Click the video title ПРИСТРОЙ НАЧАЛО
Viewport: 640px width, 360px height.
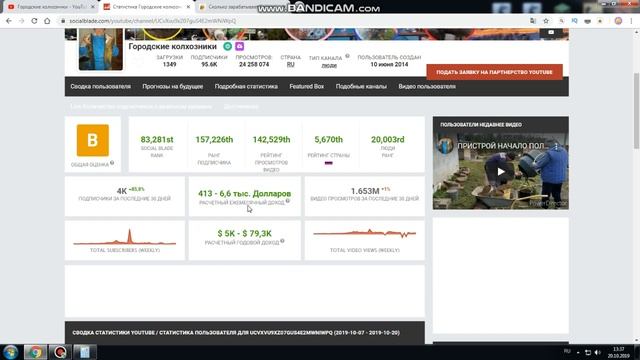(502, 146)
